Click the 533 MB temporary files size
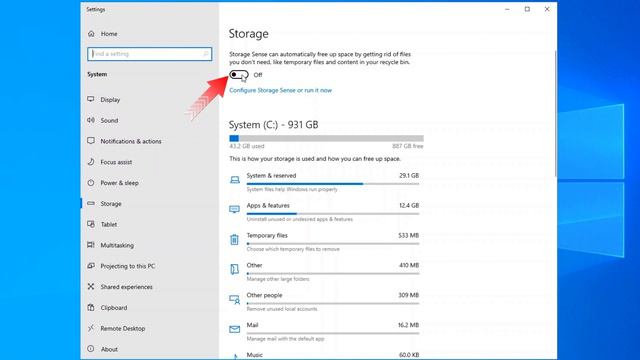Viewport: 640px width, 360px height. 409,236
